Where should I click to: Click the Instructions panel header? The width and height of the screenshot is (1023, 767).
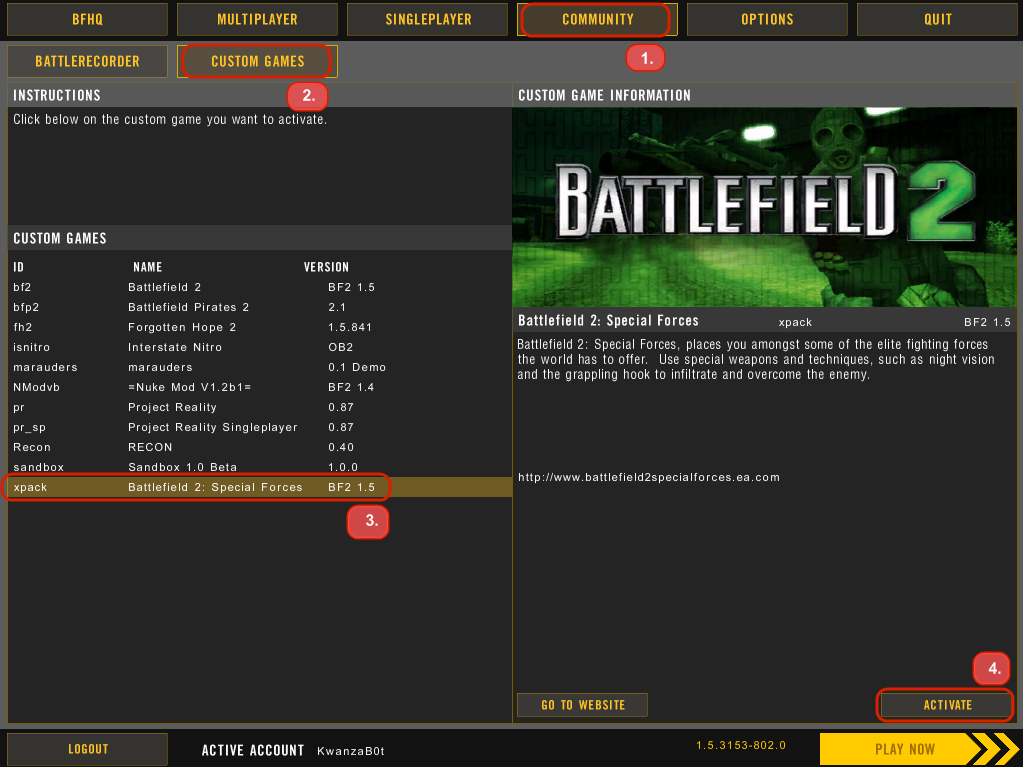pos(57,95)
